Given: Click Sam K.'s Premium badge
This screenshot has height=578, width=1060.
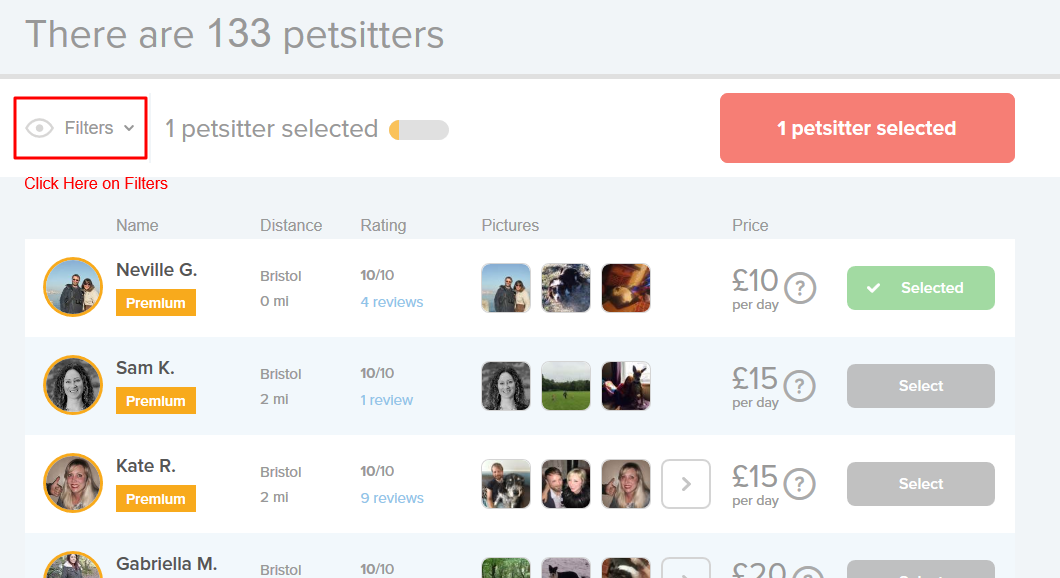Looking at the screenshot, I should pos(156,401).
